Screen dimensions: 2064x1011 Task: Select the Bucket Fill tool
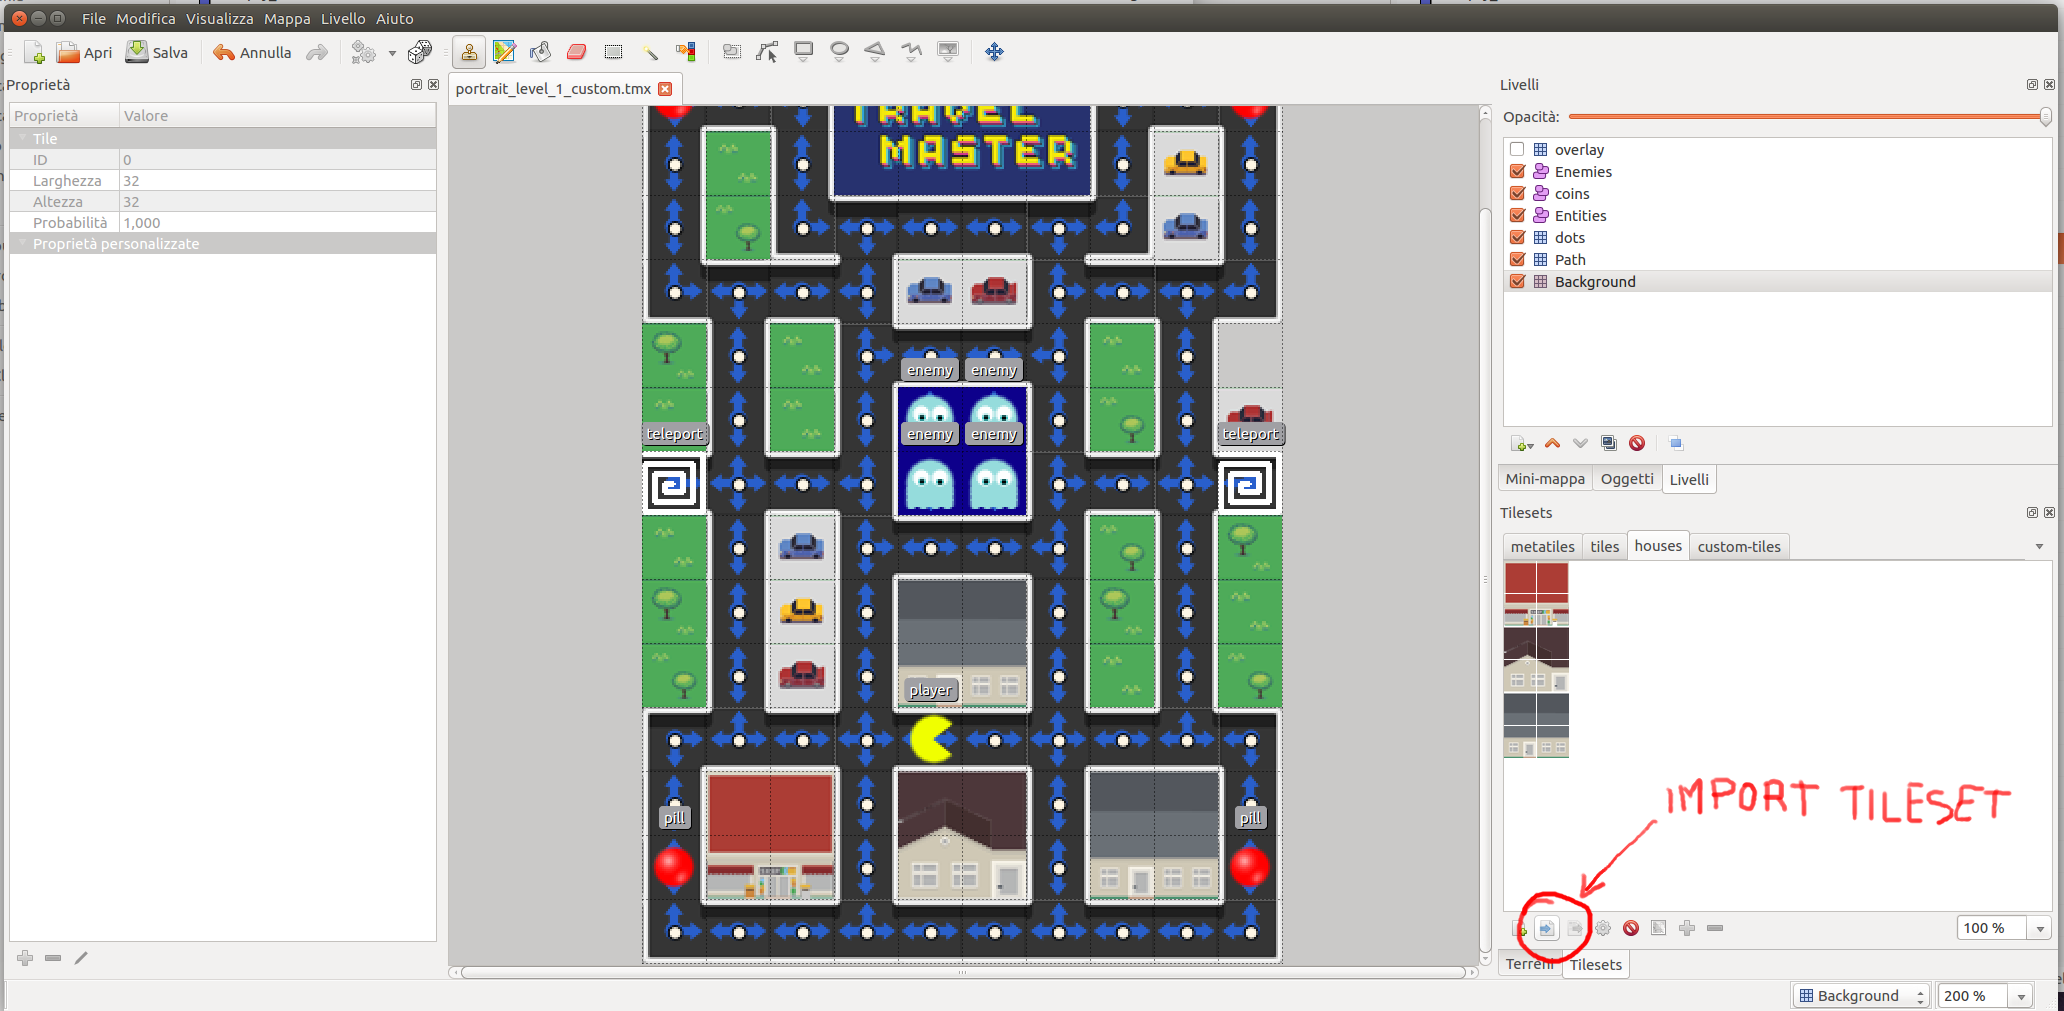click(x=540, y=52)
